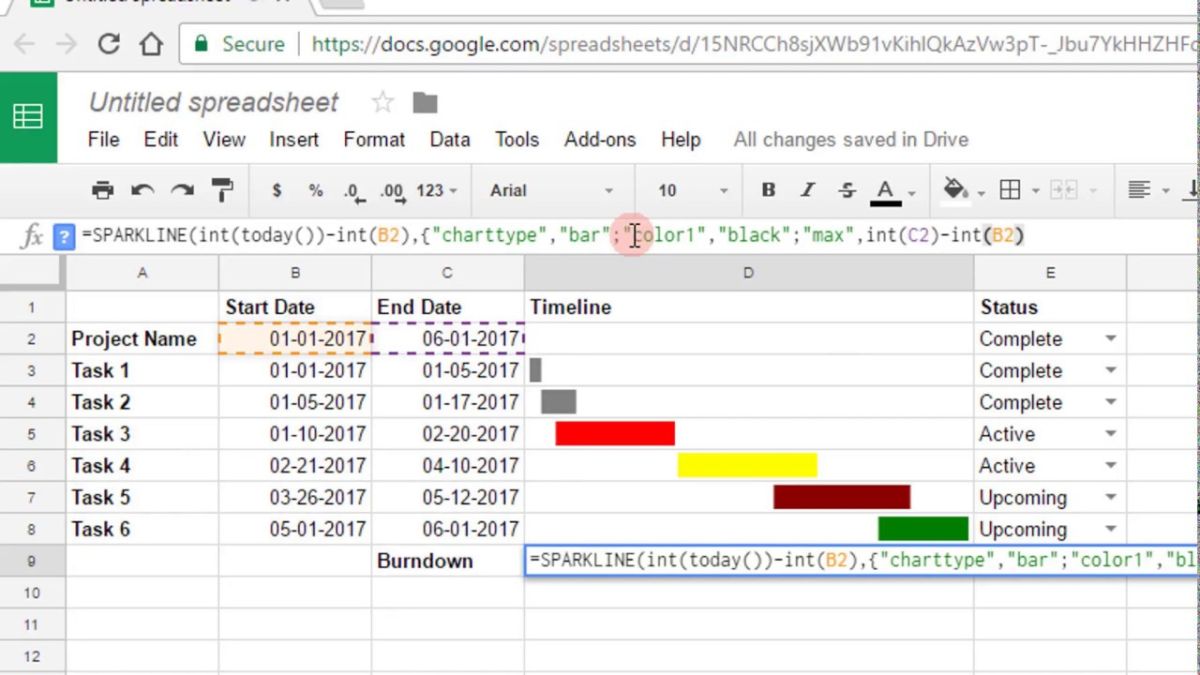The height and width of the screenshot is (675, 1200).
Task: Toggle bold formatting
Action: coord(767,190)
